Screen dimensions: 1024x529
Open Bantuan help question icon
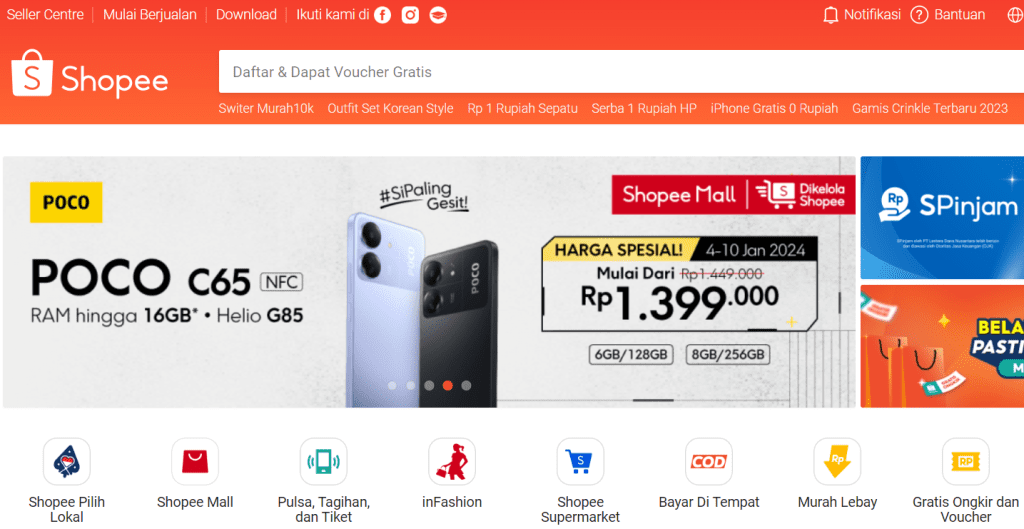(x=920, y=15)
